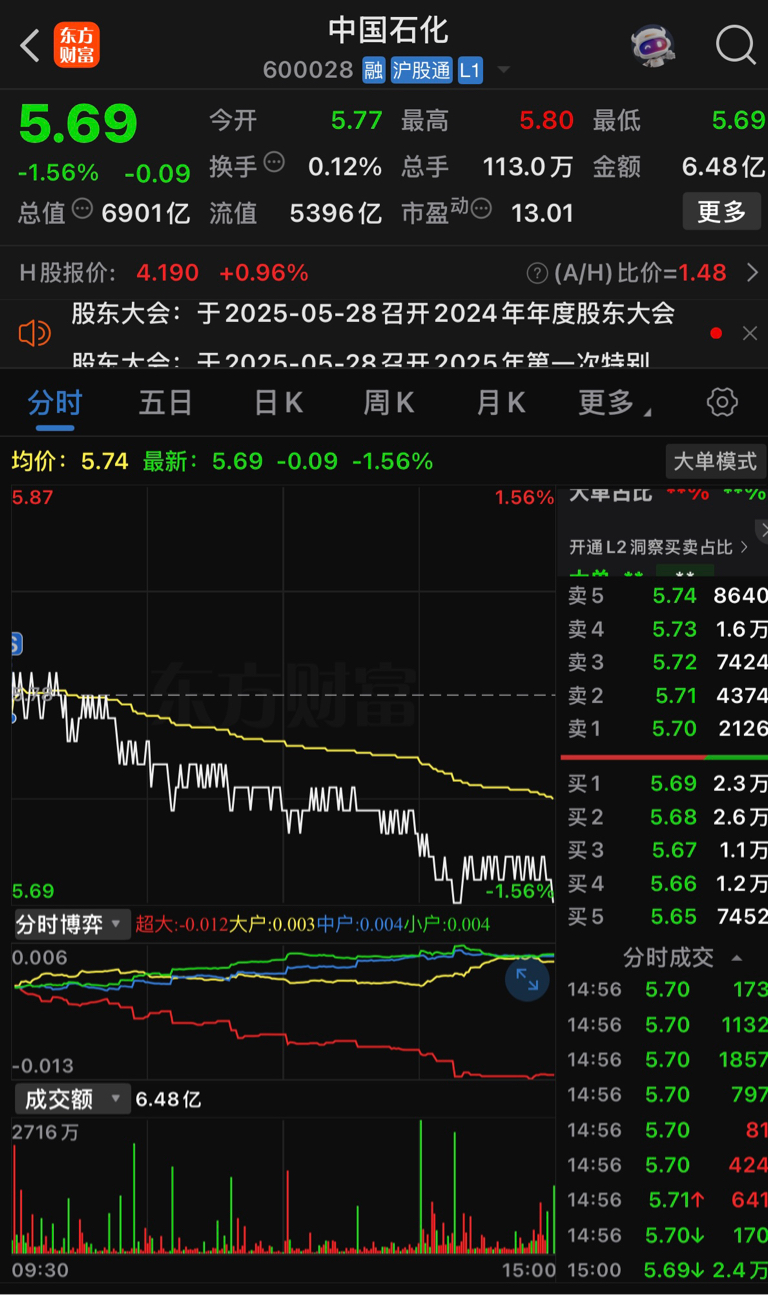
Task: Open H股 details with right chevron
Action: coord(752,272)
